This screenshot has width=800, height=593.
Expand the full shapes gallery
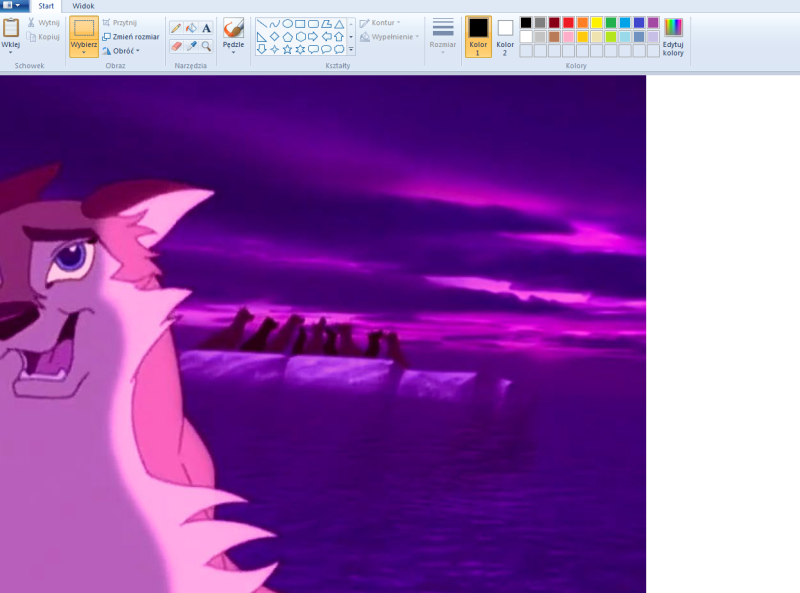point(351,50)
